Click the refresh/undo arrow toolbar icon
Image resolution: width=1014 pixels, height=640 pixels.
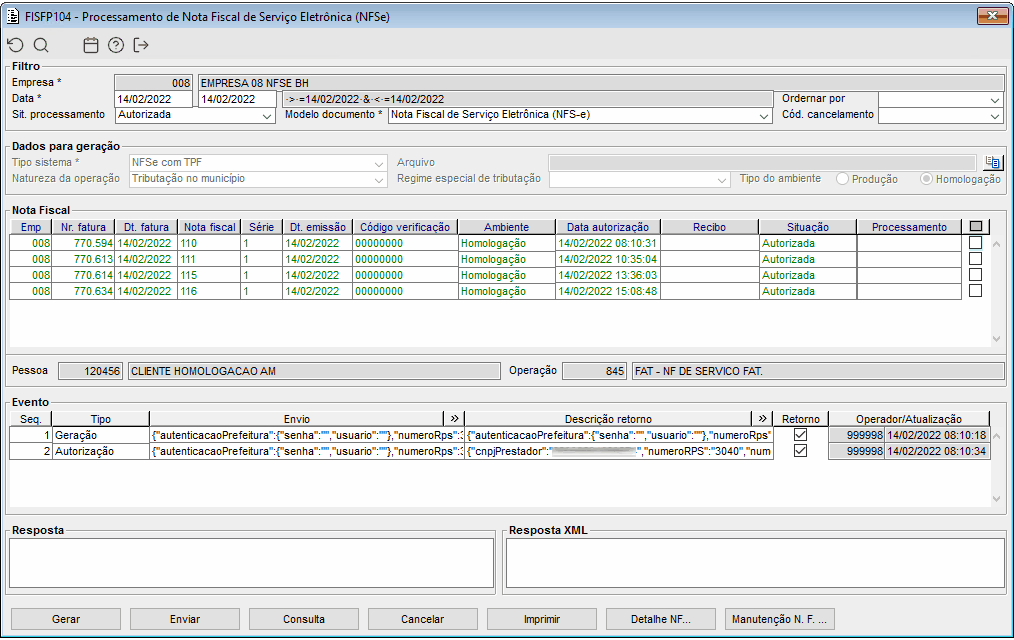click(x=14, y=45)
